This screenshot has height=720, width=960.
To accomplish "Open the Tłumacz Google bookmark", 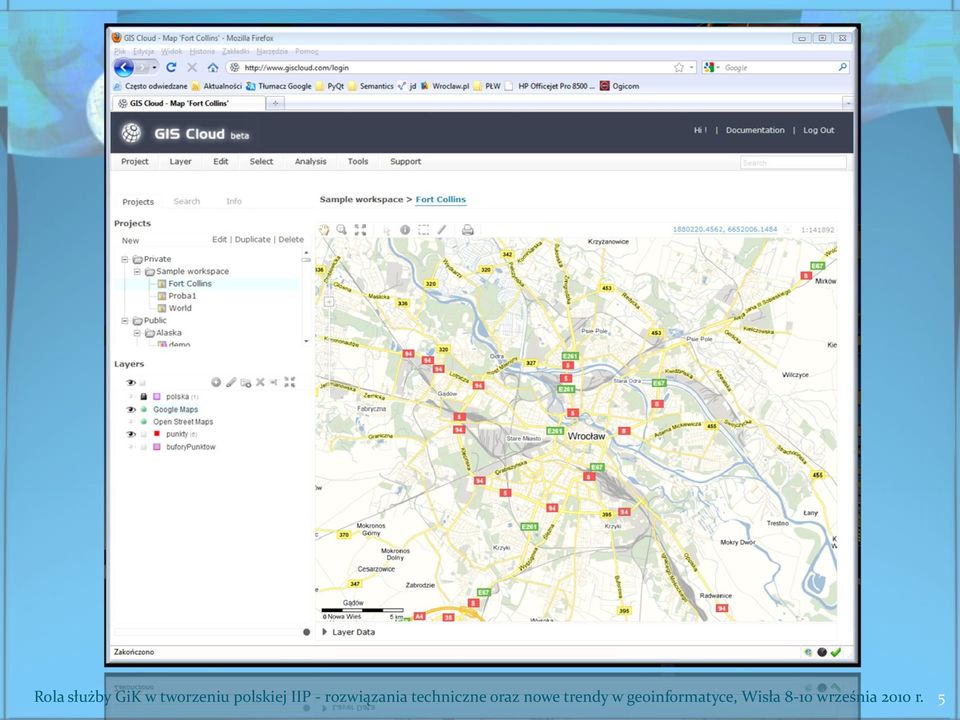I will point(279,86).
